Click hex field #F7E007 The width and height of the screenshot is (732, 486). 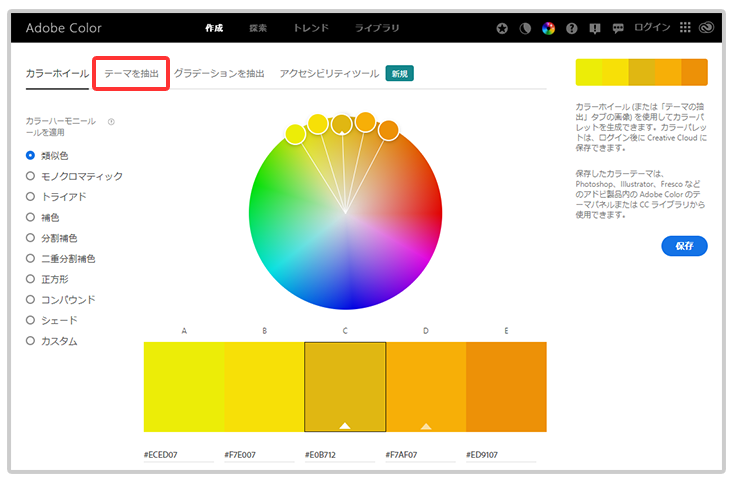(259, 455)
